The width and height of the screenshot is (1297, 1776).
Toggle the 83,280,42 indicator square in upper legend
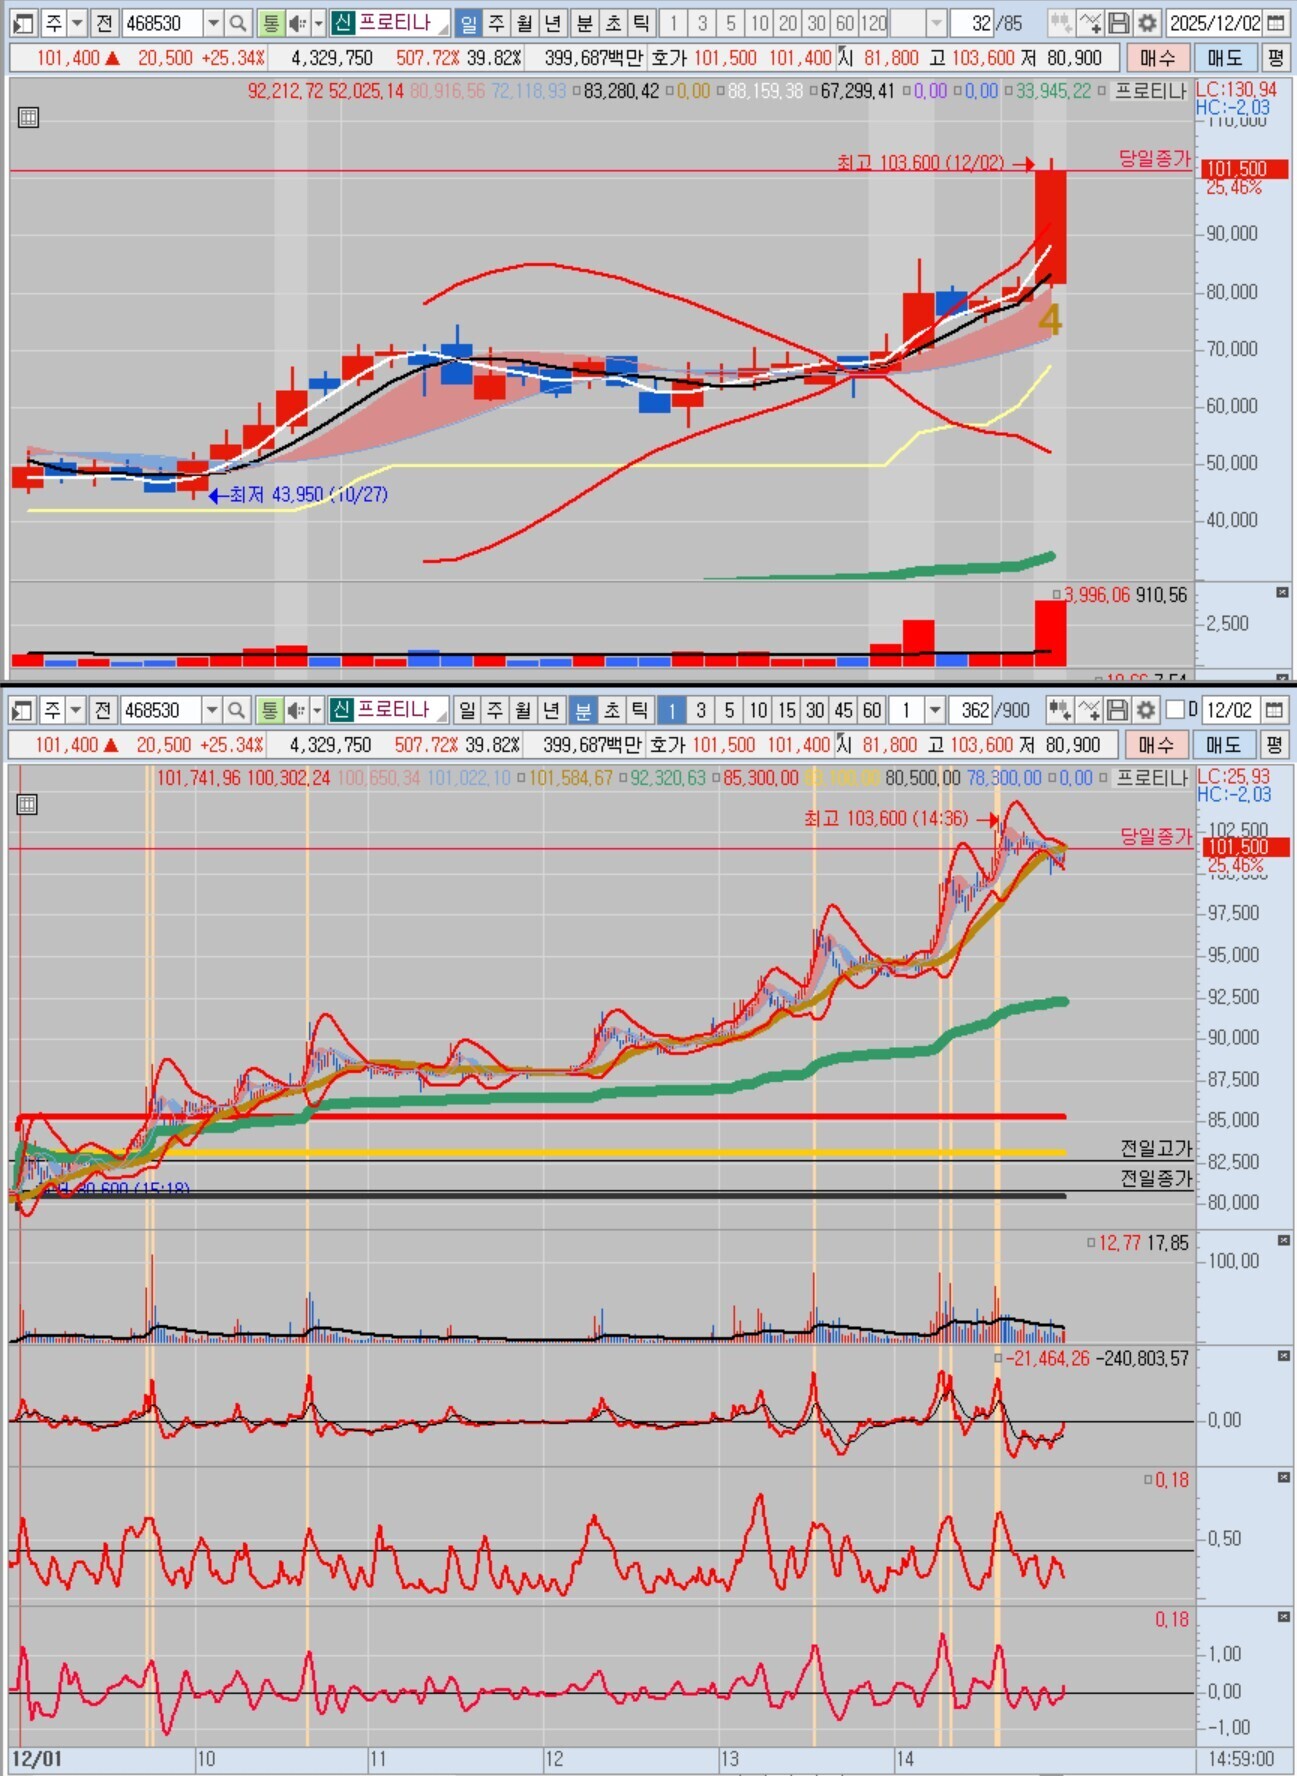click(577, 92)
